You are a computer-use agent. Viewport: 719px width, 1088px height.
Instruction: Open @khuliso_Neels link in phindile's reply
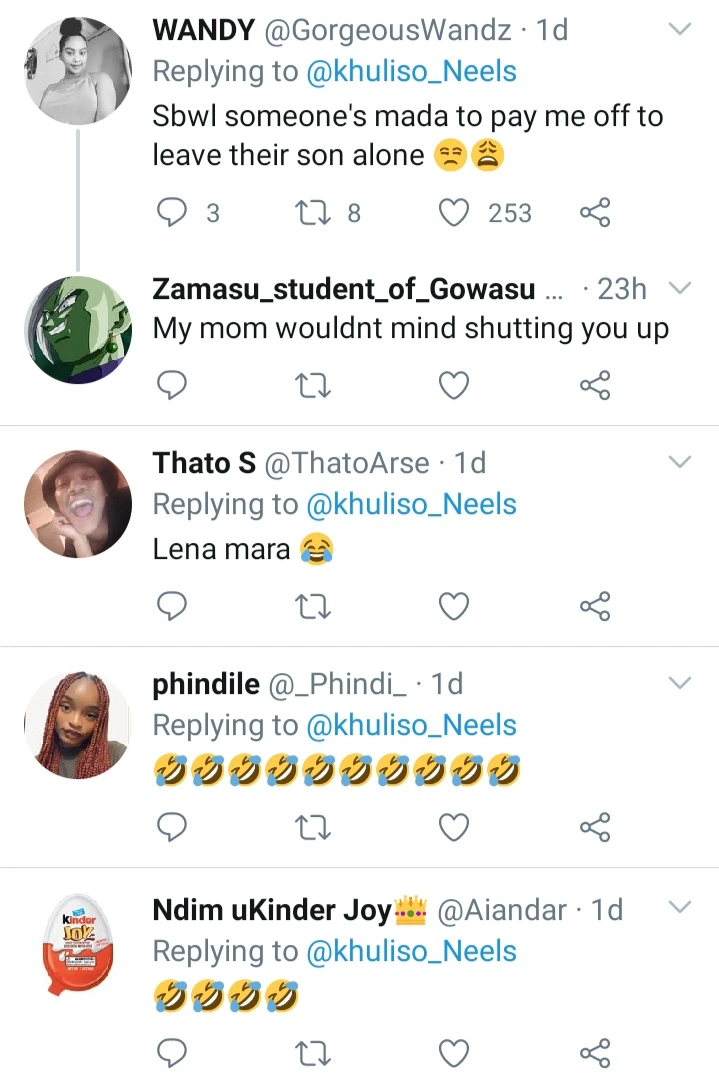coord(411,725)
